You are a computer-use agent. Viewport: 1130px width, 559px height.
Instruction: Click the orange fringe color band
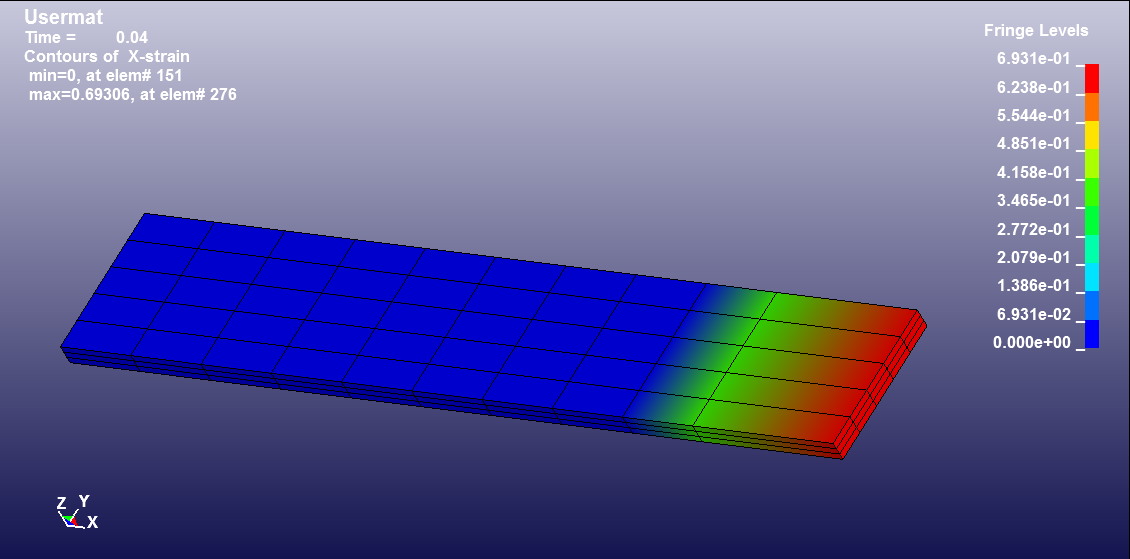pyautogui.click(x=1092, y=107)
